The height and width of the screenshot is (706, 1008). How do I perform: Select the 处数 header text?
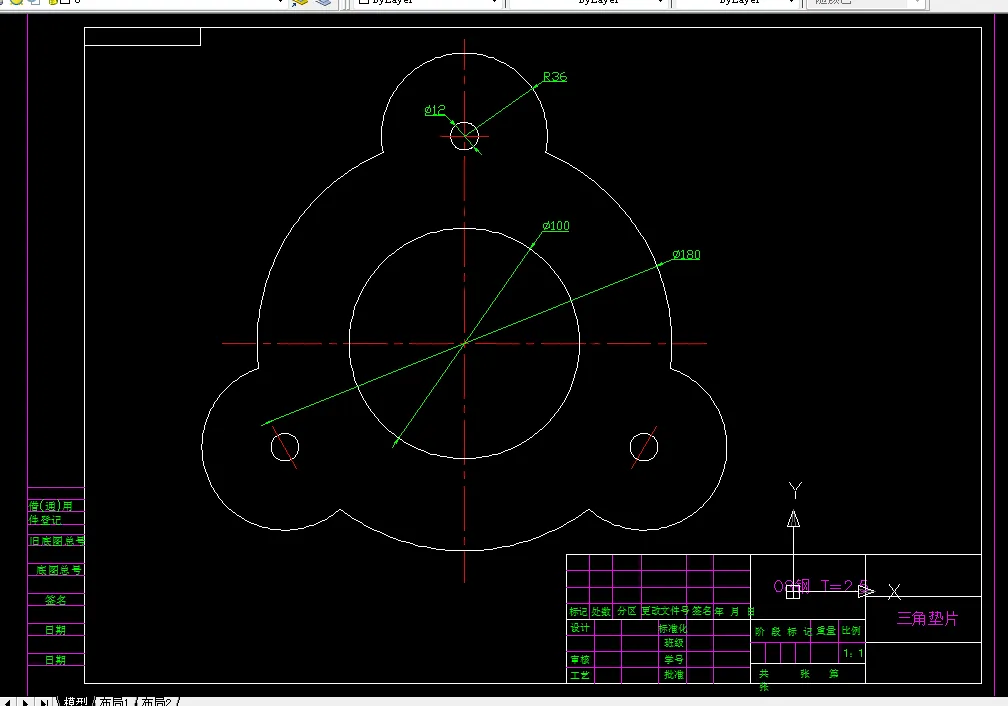point(600,611)
